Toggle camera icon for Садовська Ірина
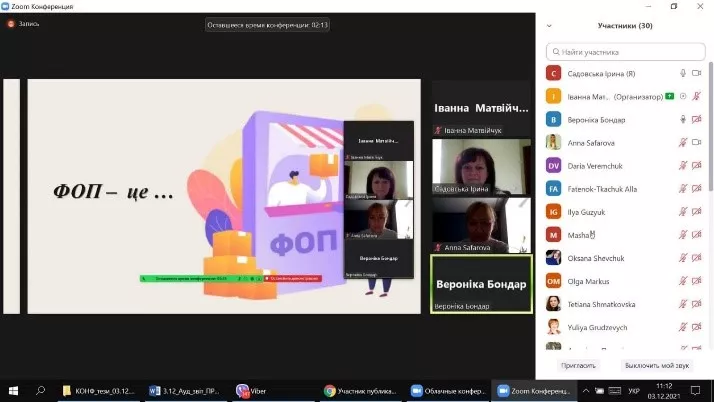This screenshot has width=714, height=402. (698, 73)
